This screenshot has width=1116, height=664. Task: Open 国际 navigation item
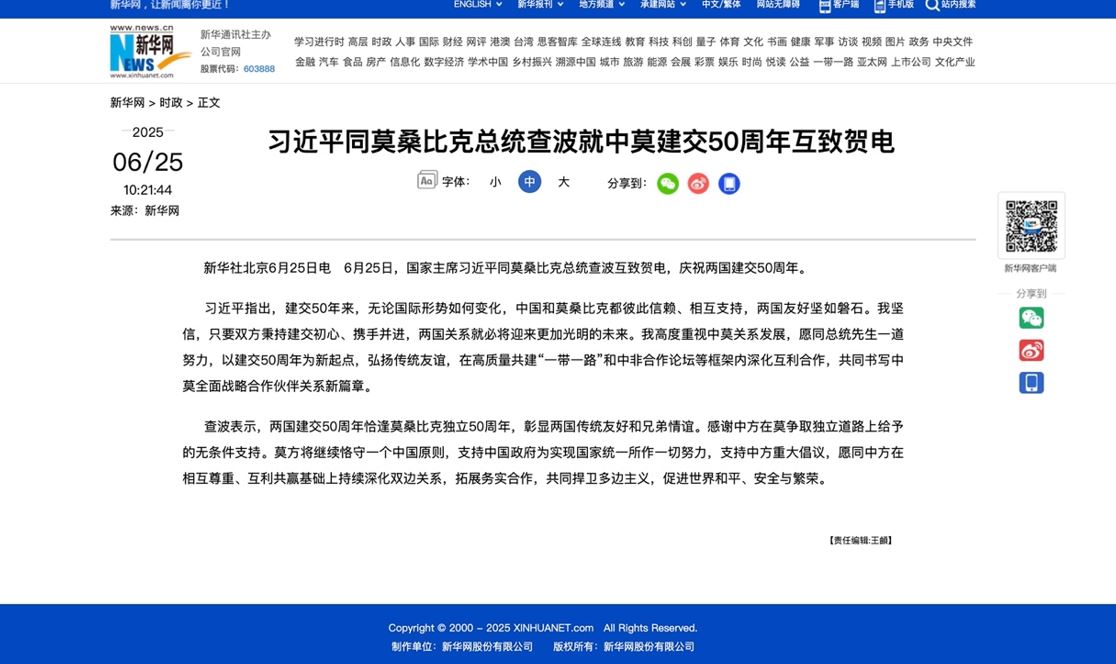point(428,42)
